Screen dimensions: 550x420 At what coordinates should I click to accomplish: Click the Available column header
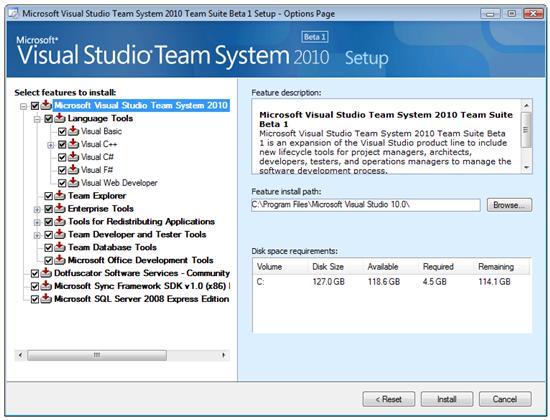coord(391,267)
